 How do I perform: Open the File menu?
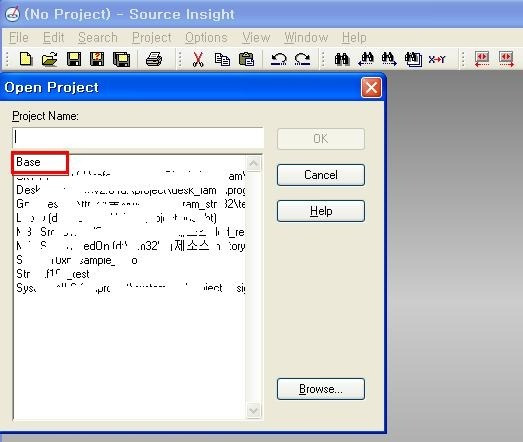point(19,38)
